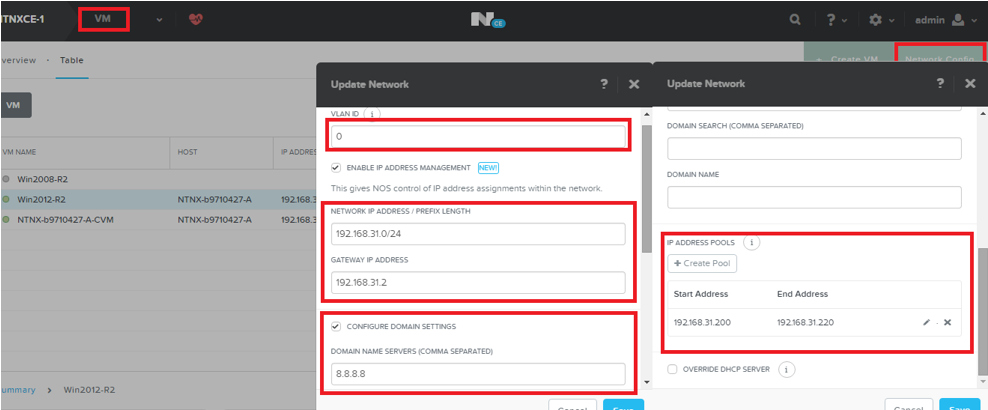Image resolution: width=988 pixels, height=410 pixels.
Task: Click the Override DHCP Server info icon
Action: 786,369
